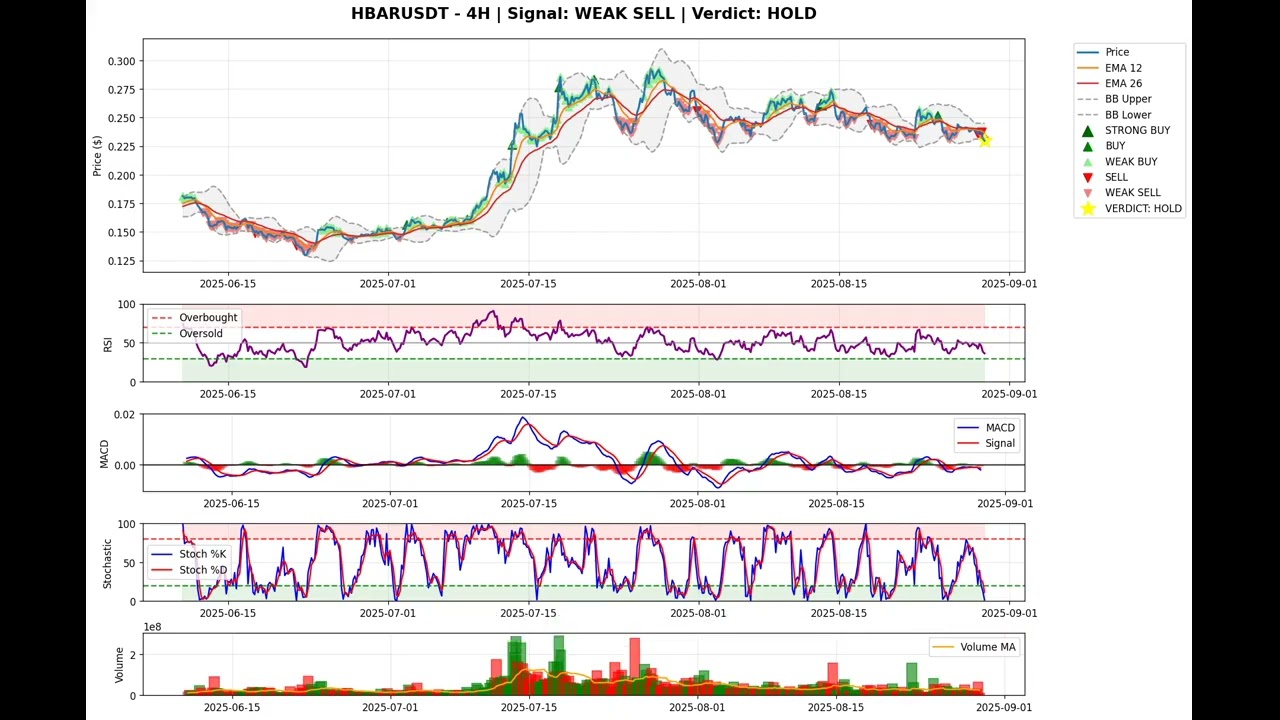Screen dimensions: 1280x720
Task: Click the Stoch %K legend entry
Action: [x=190, y=554]
